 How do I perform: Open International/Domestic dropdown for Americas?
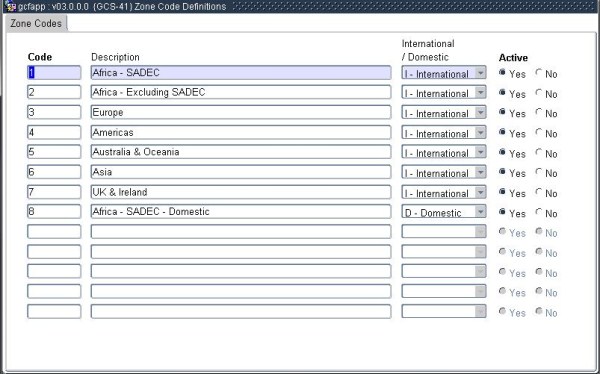click(x=444, y=132)
